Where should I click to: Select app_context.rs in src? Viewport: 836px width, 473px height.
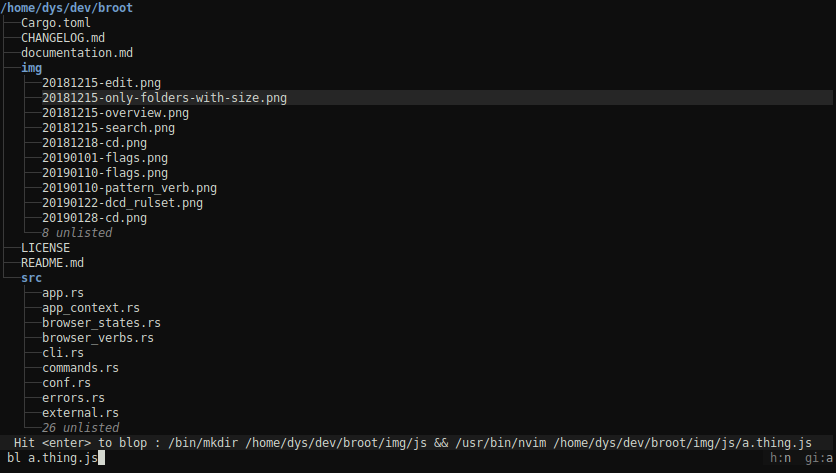coord(91,308)
